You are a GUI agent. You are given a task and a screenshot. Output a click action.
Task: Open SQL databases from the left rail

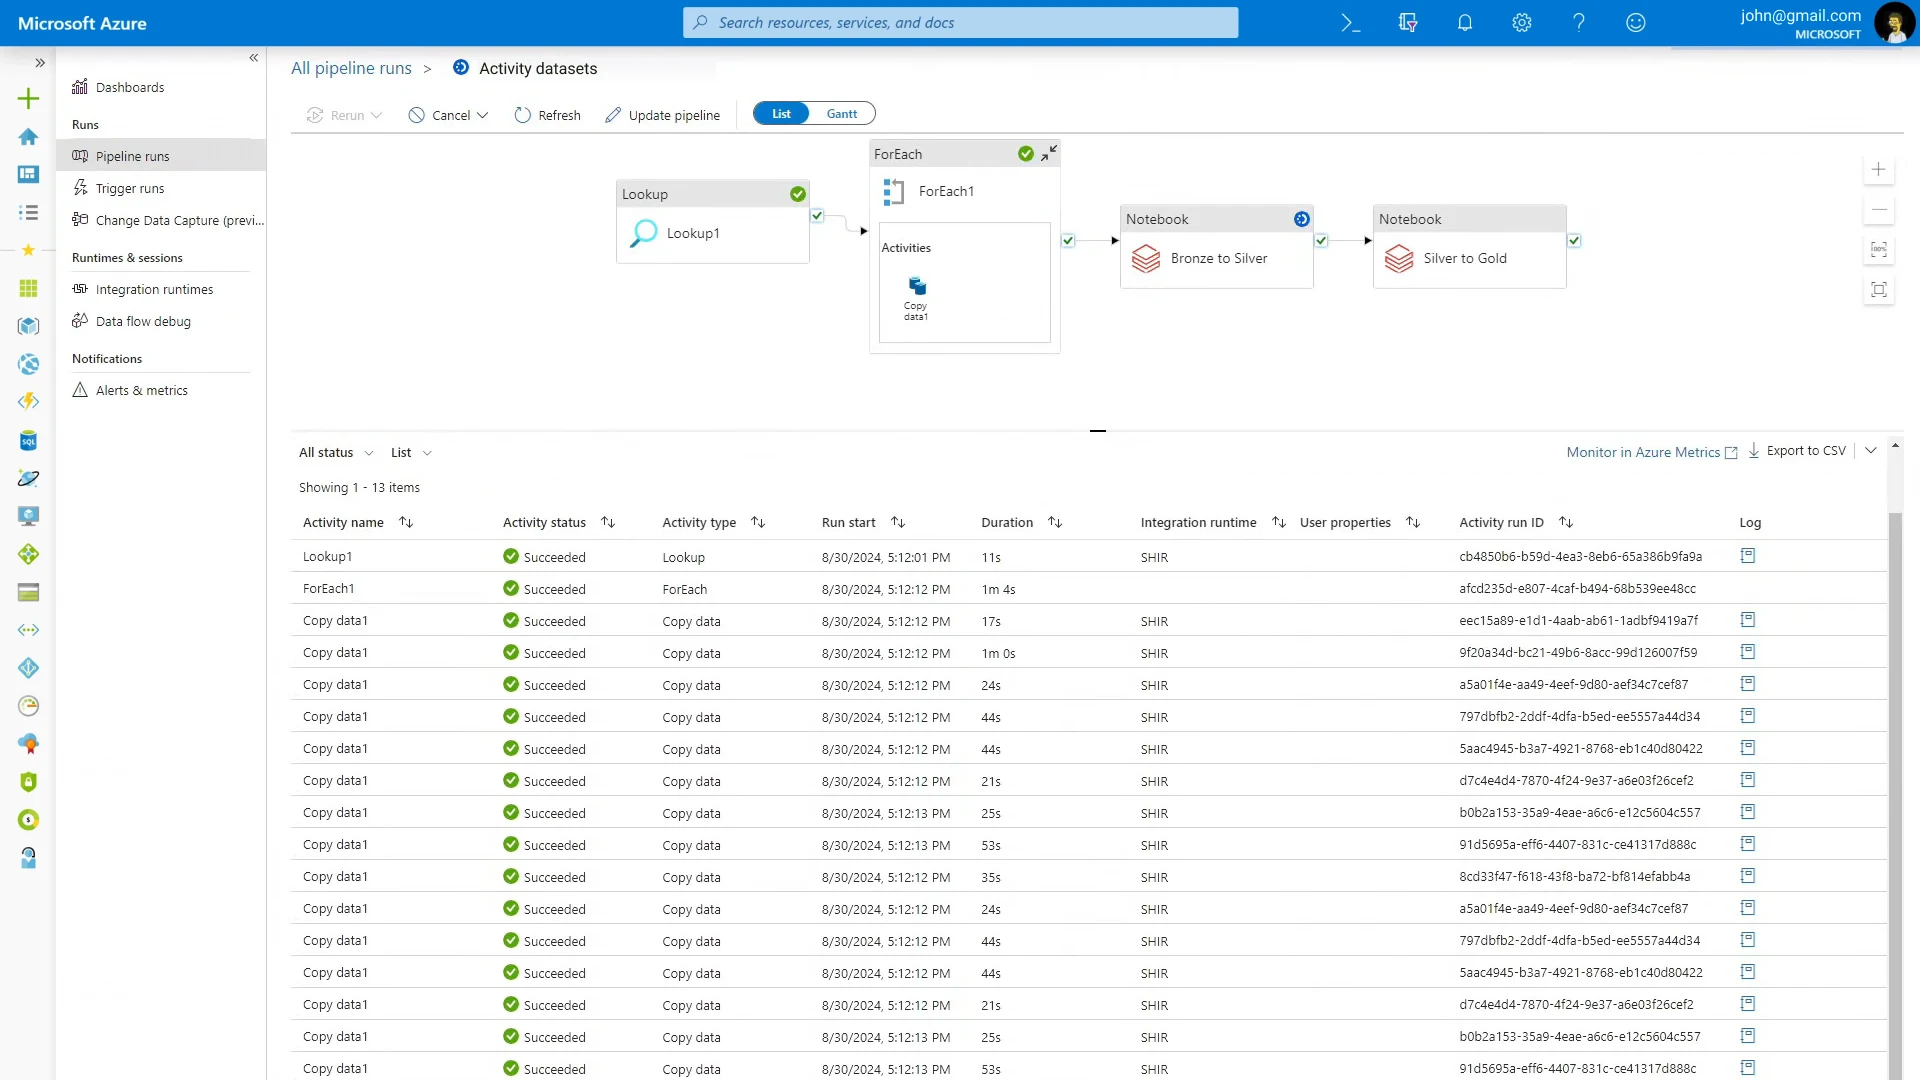pos(28,440)
